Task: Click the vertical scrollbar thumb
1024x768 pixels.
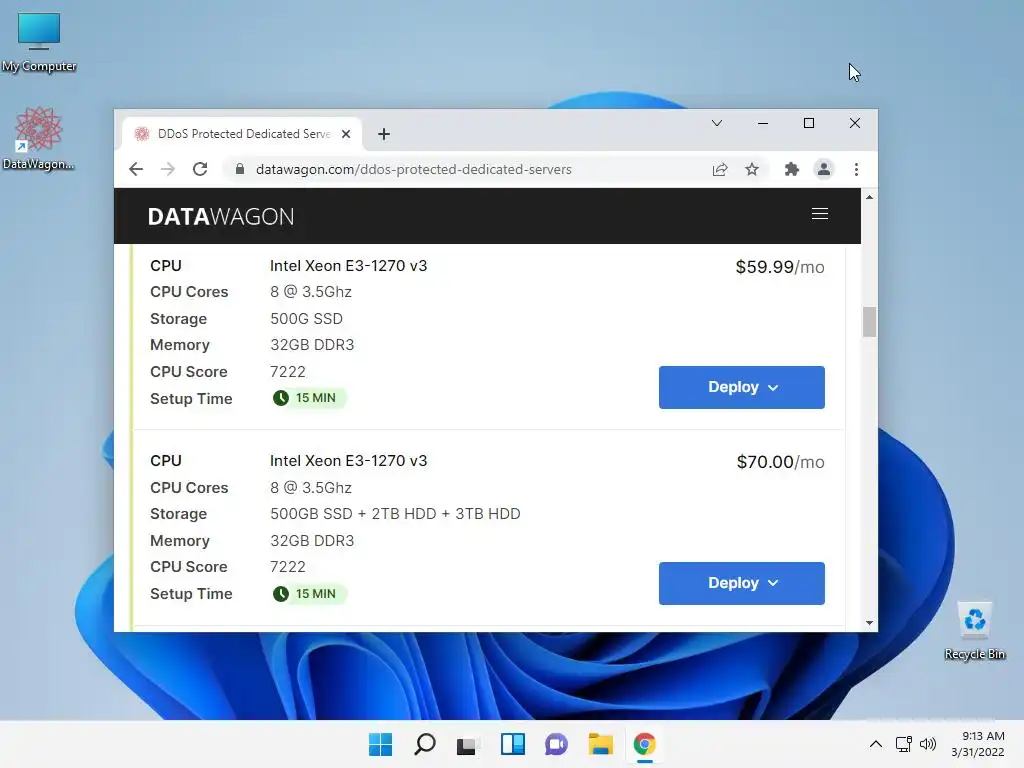Action: click(x=869, y=322)
